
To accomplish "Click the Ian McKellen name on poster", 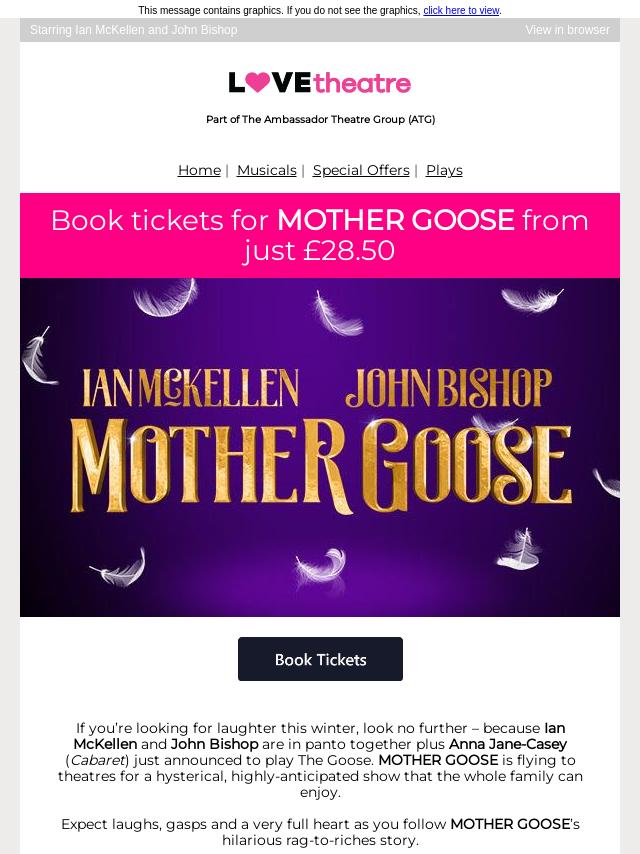I will 190,388.
